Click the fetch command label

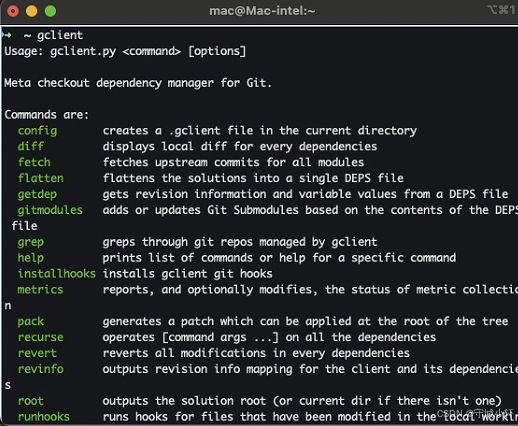34,162
